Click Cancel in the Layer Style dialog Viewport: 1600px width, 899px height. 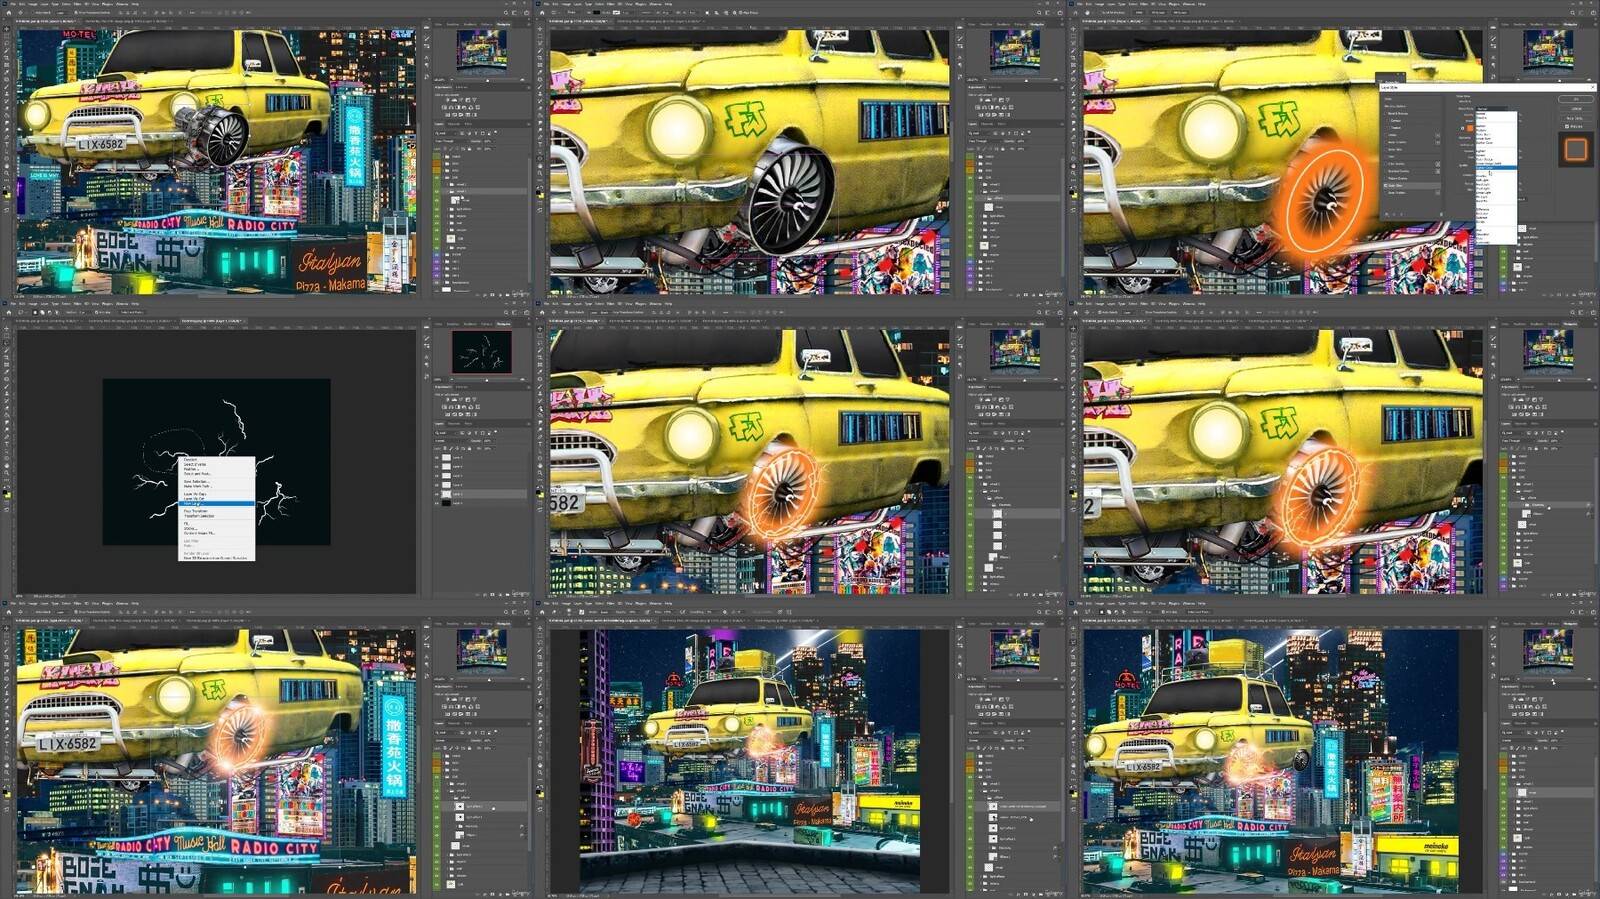[x=1576, y=108]
